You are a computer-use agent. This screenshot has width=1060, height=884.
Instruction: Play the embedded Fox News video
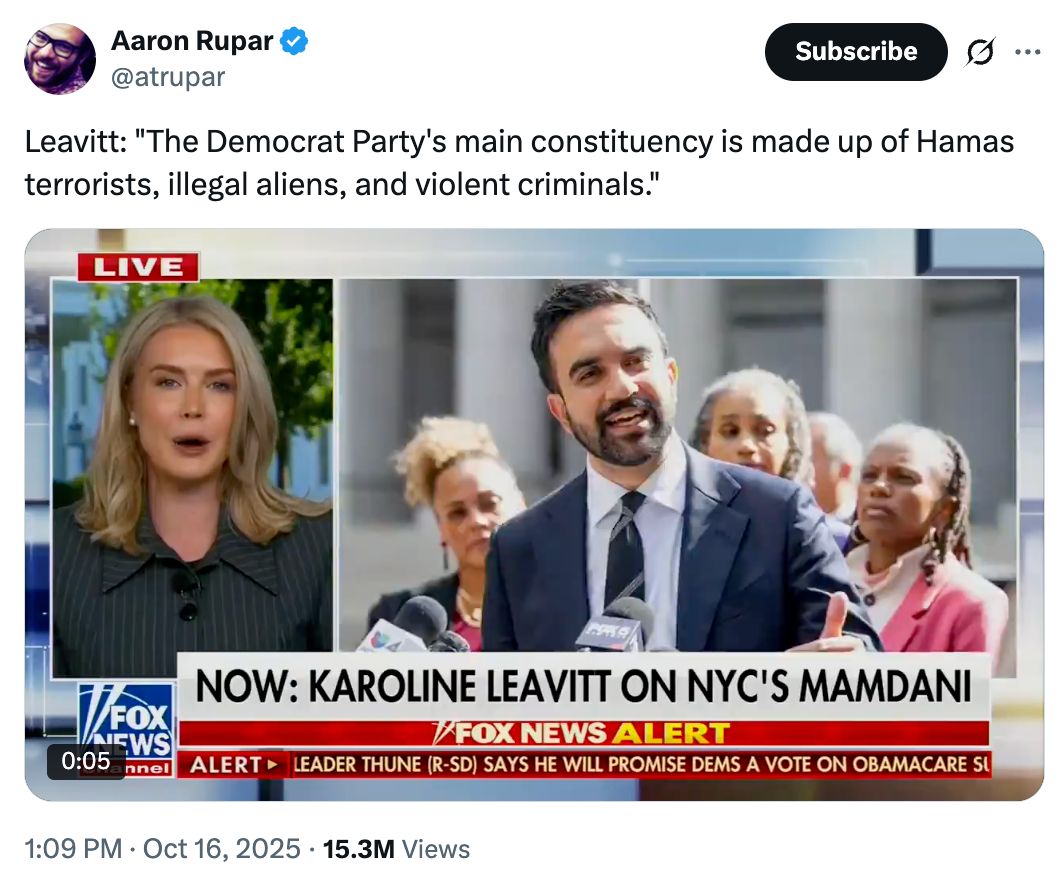click(x=534, y=514)
